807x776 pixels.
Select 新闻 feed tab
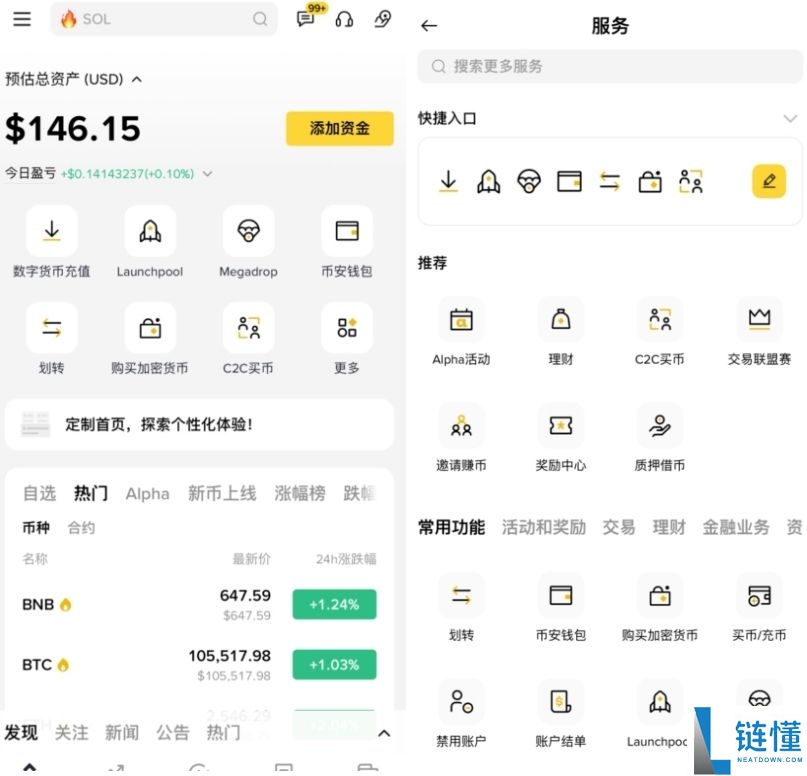tap(122, 732)
